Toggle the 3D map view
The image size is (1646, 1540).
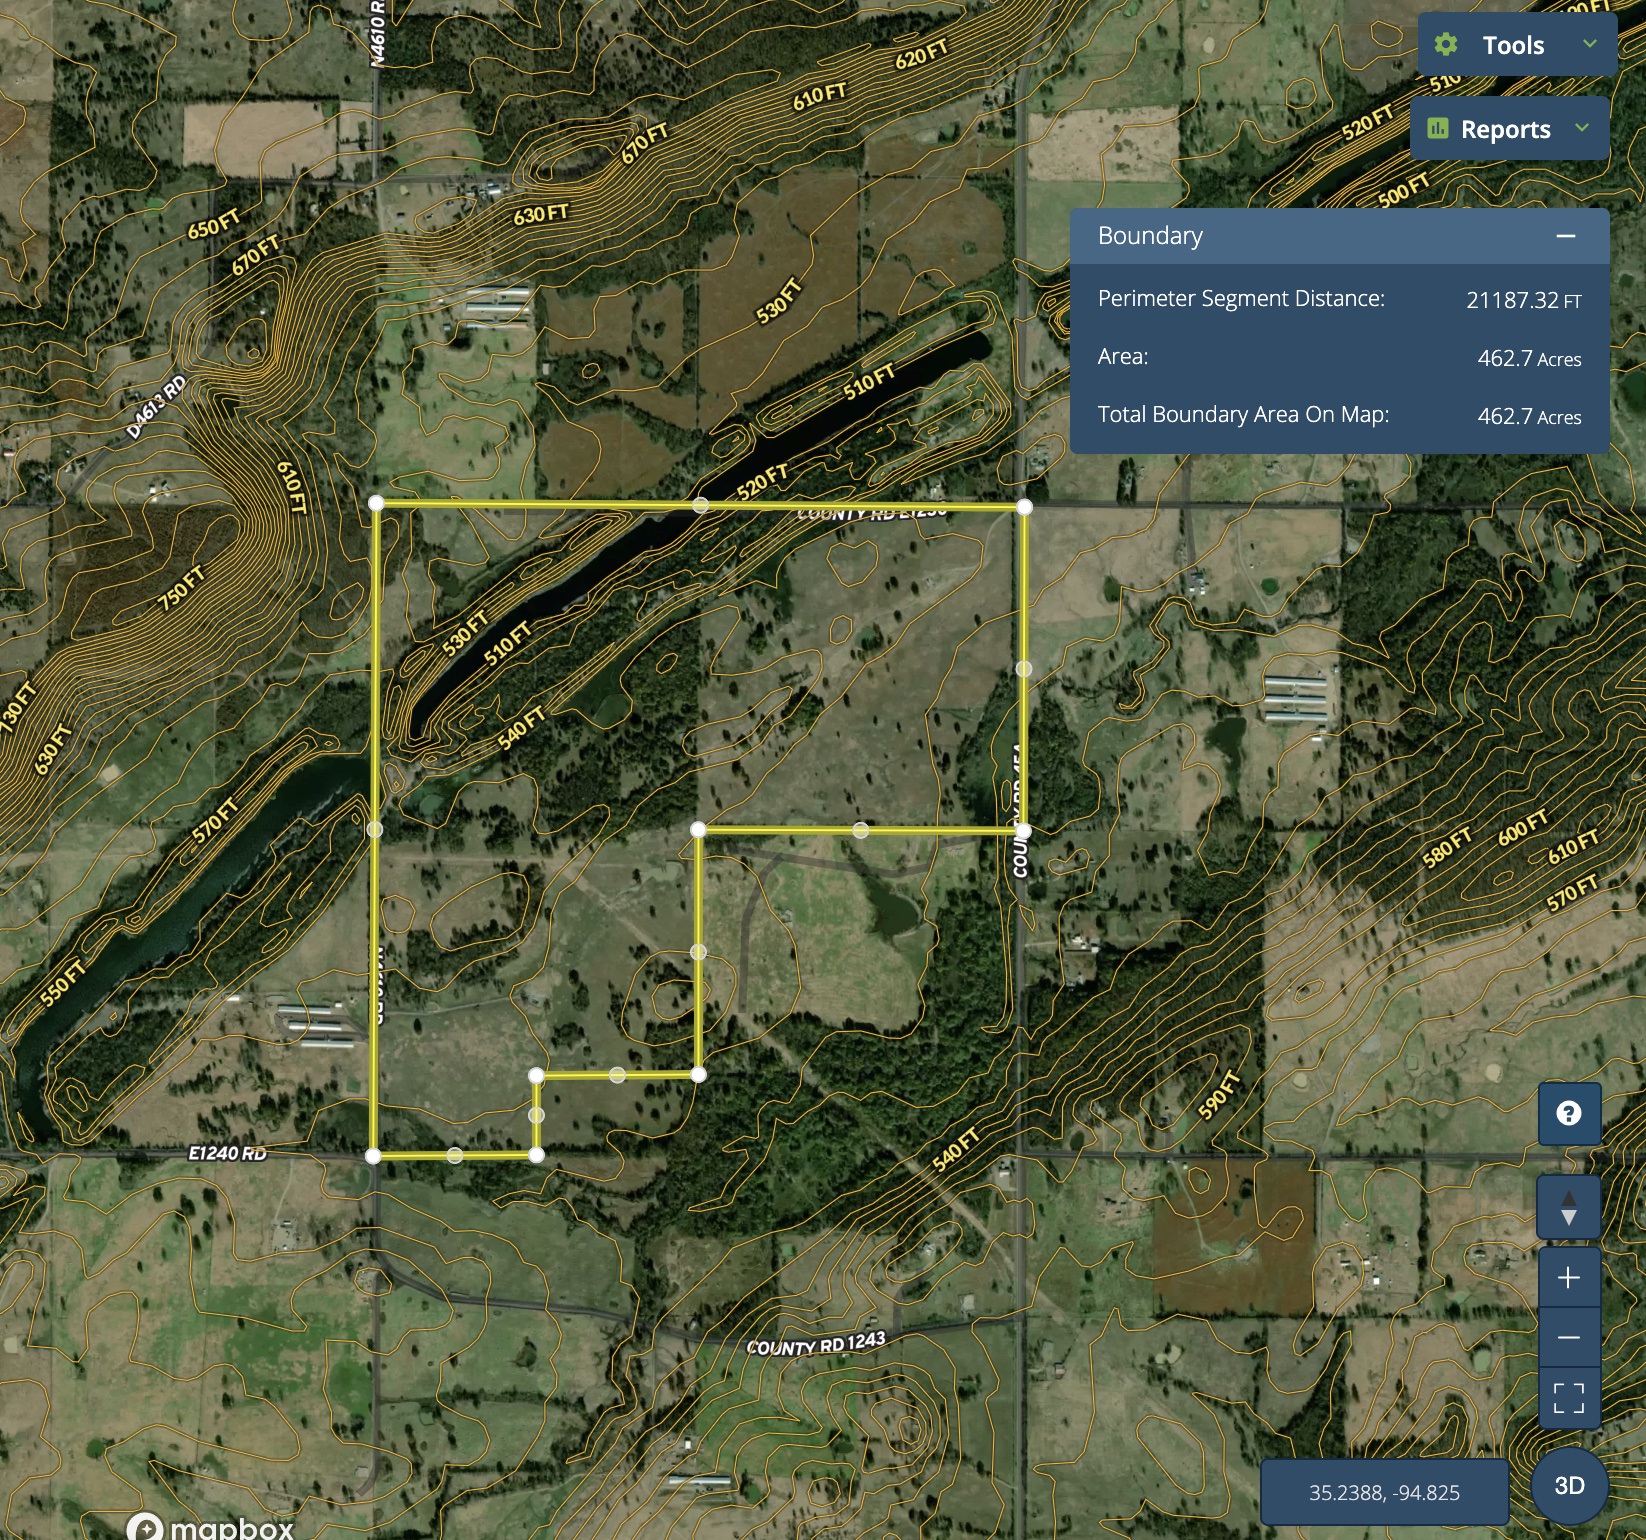1569,1486
